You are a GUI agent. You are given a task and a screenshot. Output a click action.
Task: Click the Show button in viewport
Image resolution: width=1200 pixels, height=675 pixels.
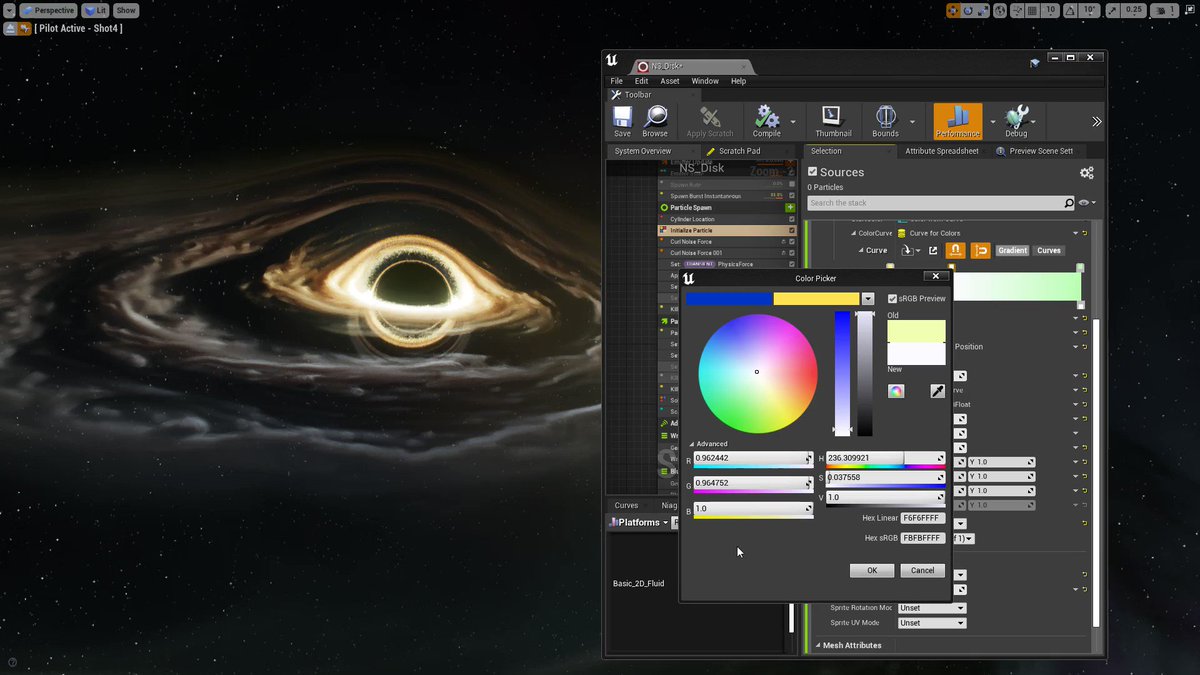(x=125, y=10)
